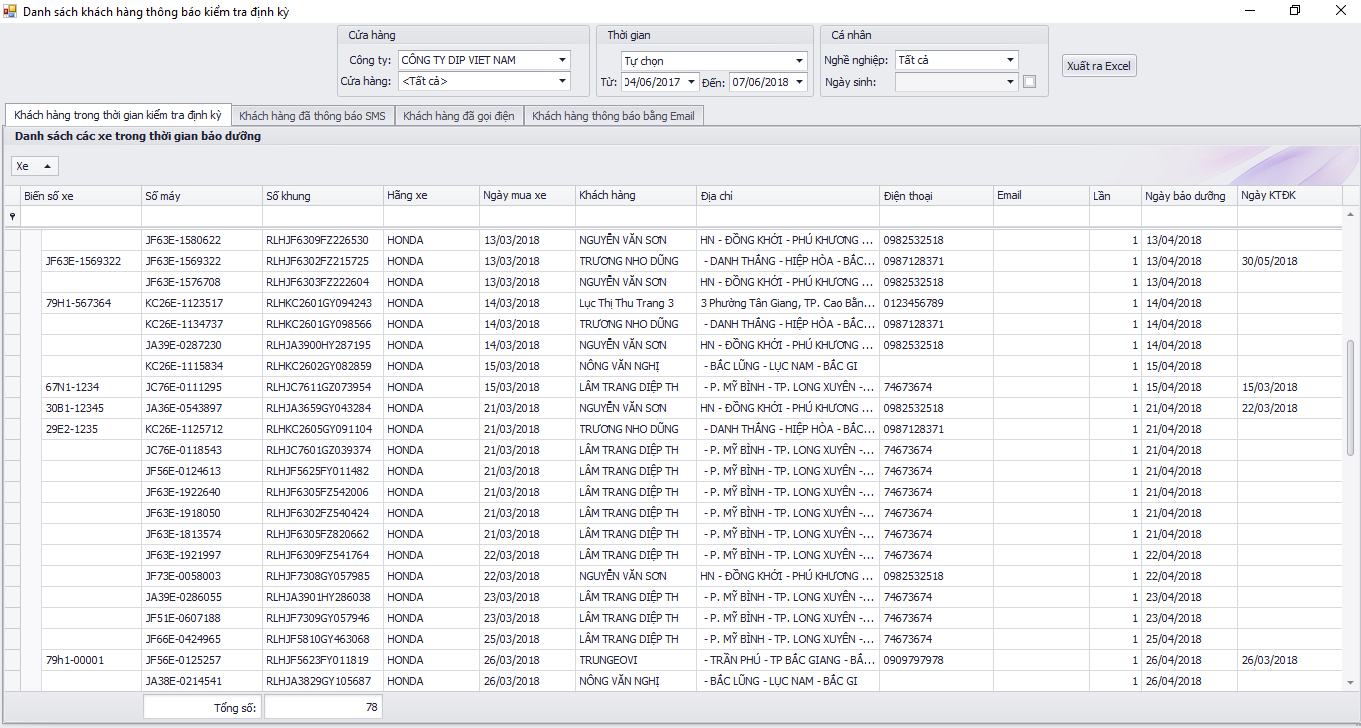Click the filter row icon beside Biển số xe

[12, 216]
